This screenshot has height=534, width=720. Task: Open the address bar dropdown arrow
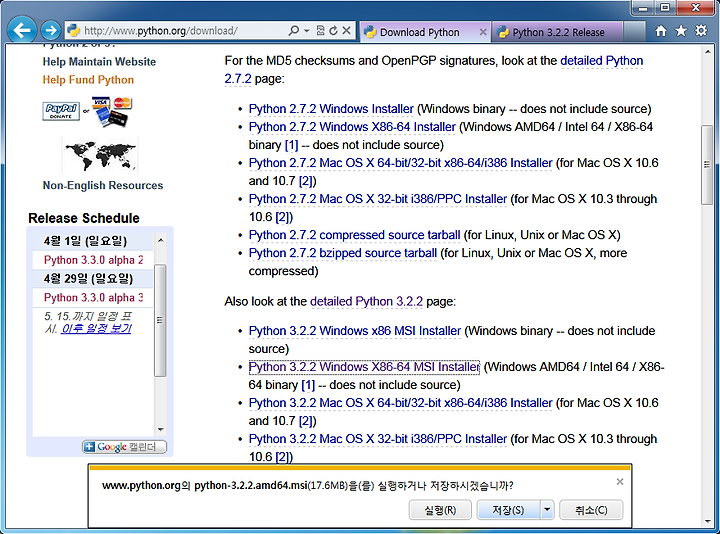pos(306,30)
